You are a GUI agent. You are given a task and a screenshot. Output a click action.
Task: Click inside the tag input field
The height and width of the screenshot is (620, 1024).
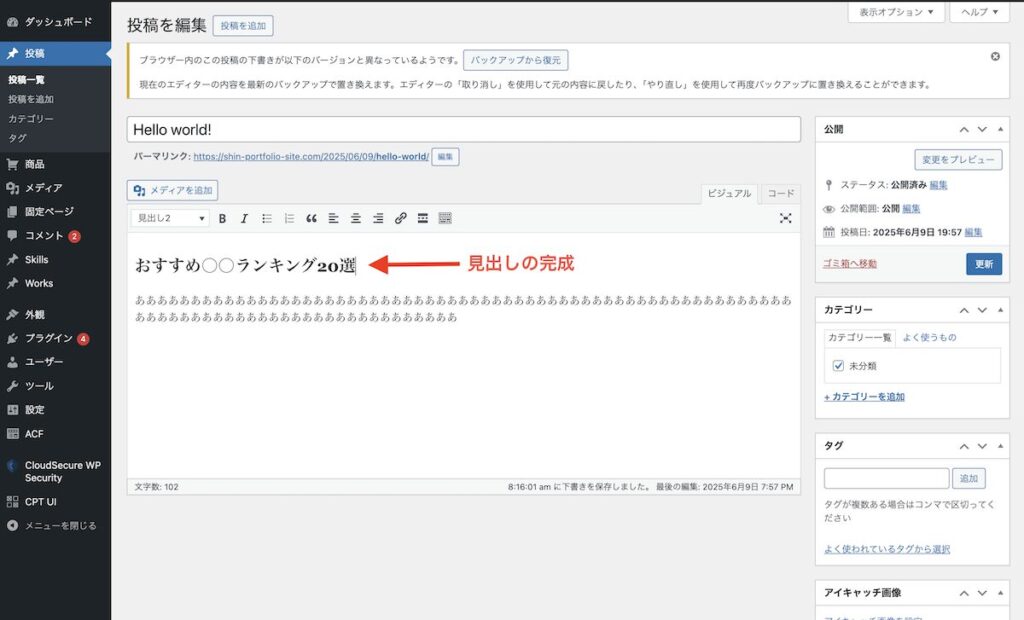tap(885, 478)
